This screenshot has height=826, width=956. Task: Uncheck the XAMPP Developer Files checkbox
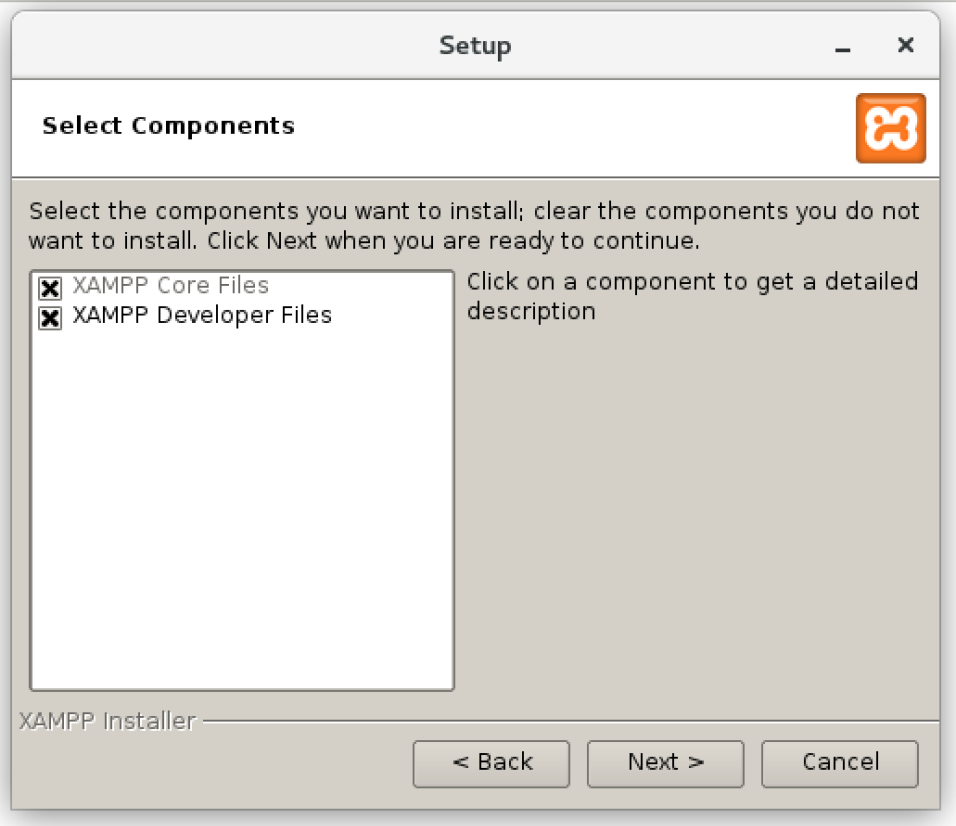[50, 318]
